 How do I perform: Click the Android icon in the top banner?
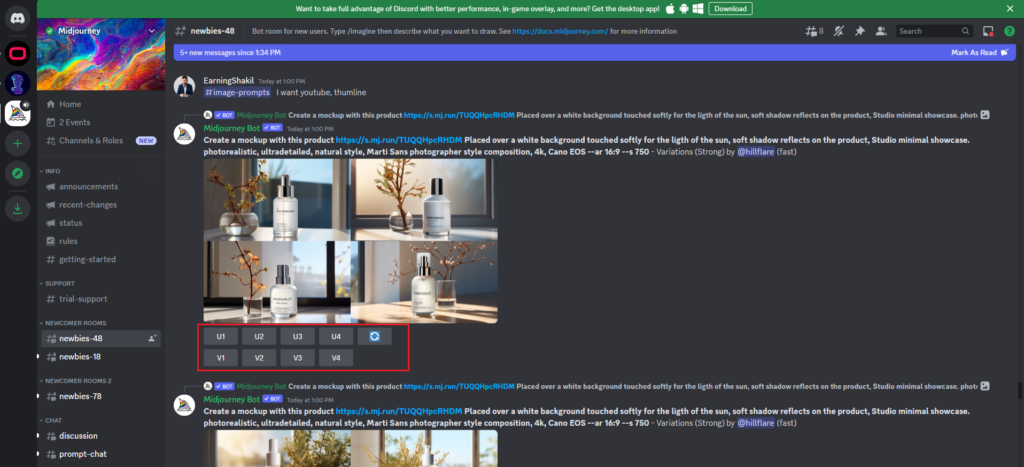pyautogui.click(x=684, y=8)
